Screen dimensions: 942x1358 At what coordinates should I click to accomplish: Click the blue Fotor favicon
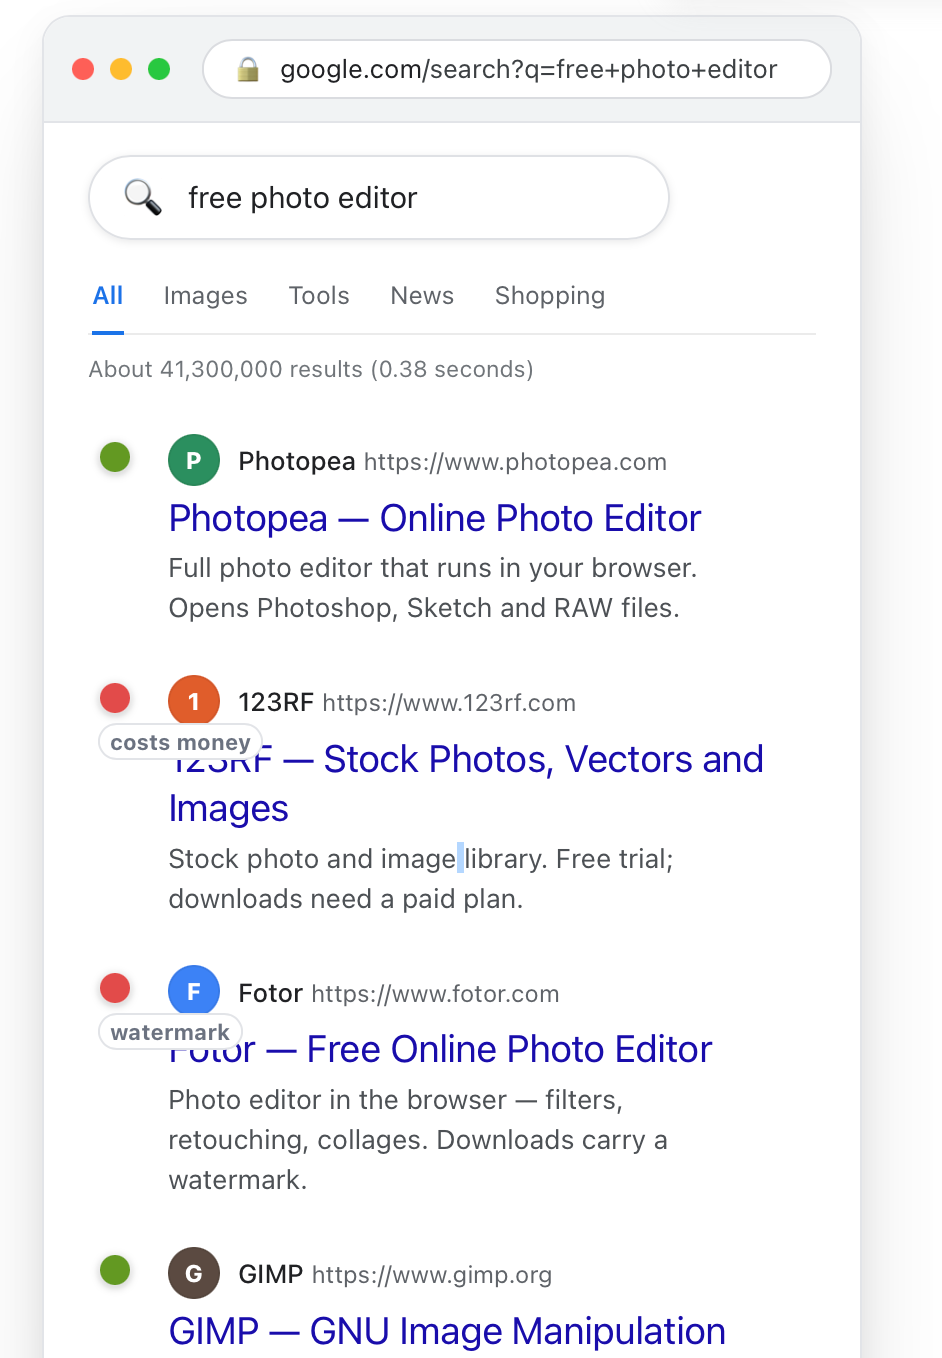click(x=194, y=991)
